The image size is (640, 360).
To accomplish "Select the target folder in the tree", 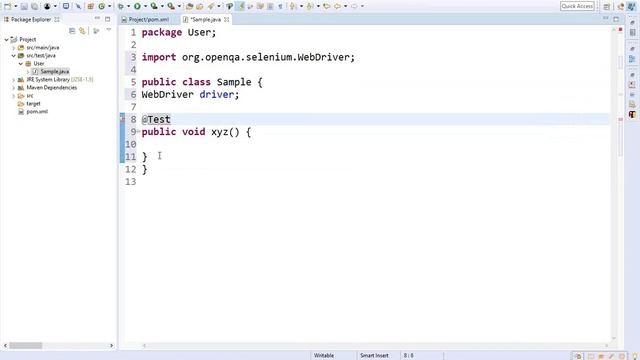I will 33,104.
